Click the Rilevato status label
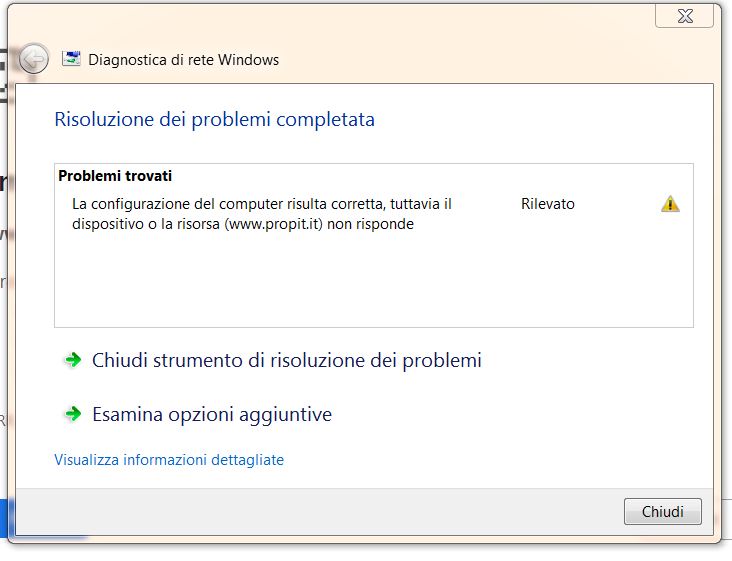The image size is (732, 561). click(548, 204)
